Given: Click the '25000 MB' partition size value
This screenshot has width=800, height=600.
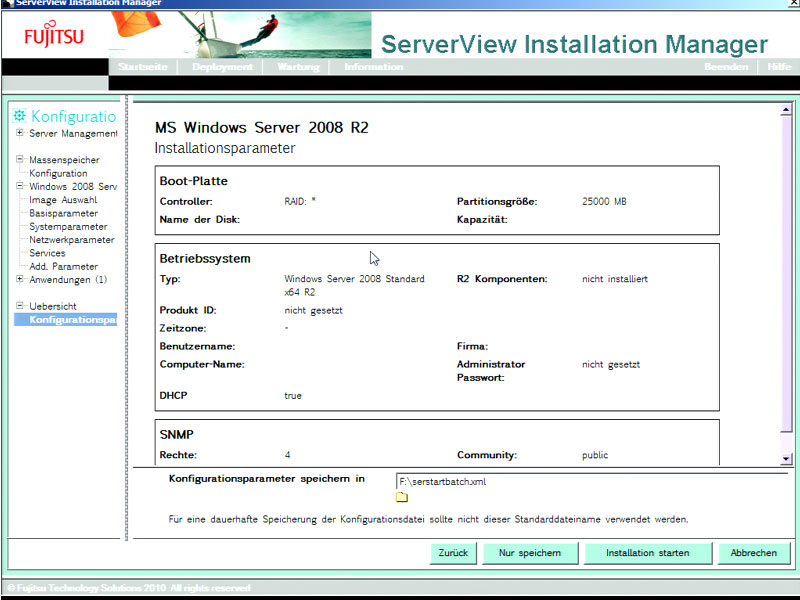Looking at the screenshot, I should [604, 202].
